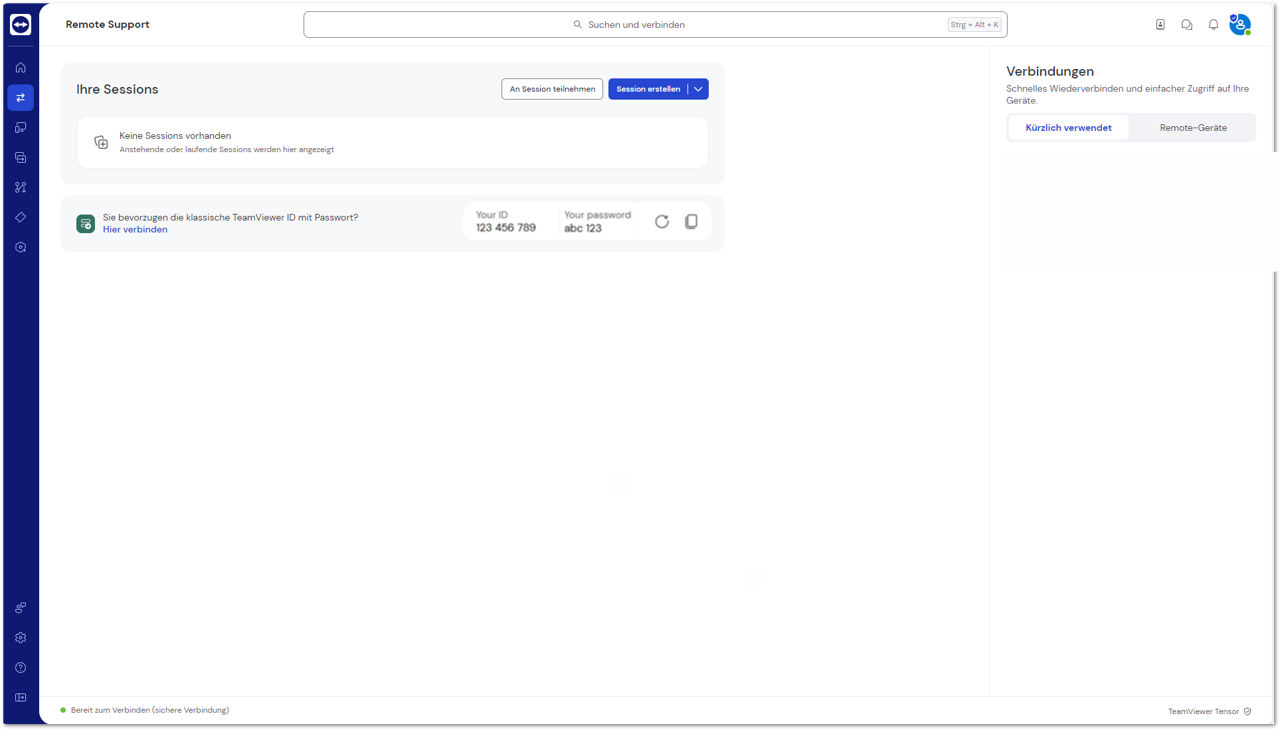Open the monitor device sidebar icon
1280x731 pixels.
click(x=20, y=127)
